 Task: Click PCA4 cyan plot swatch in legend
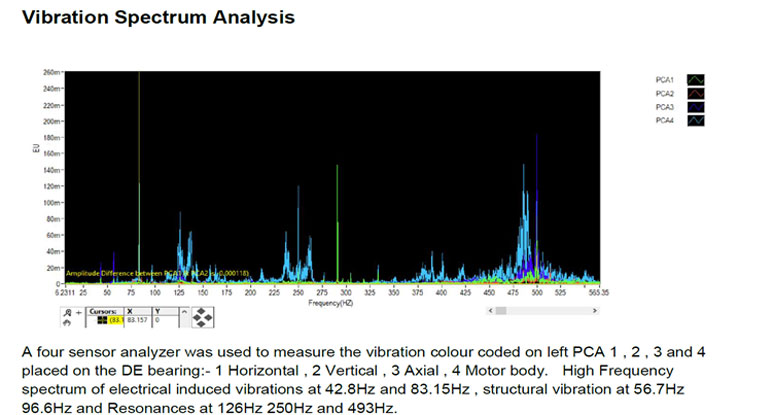(696, 120)
